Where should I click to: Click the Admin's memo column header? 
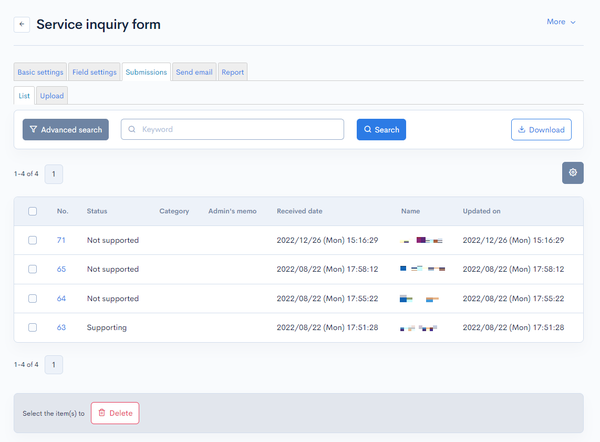tap(232, 211)
